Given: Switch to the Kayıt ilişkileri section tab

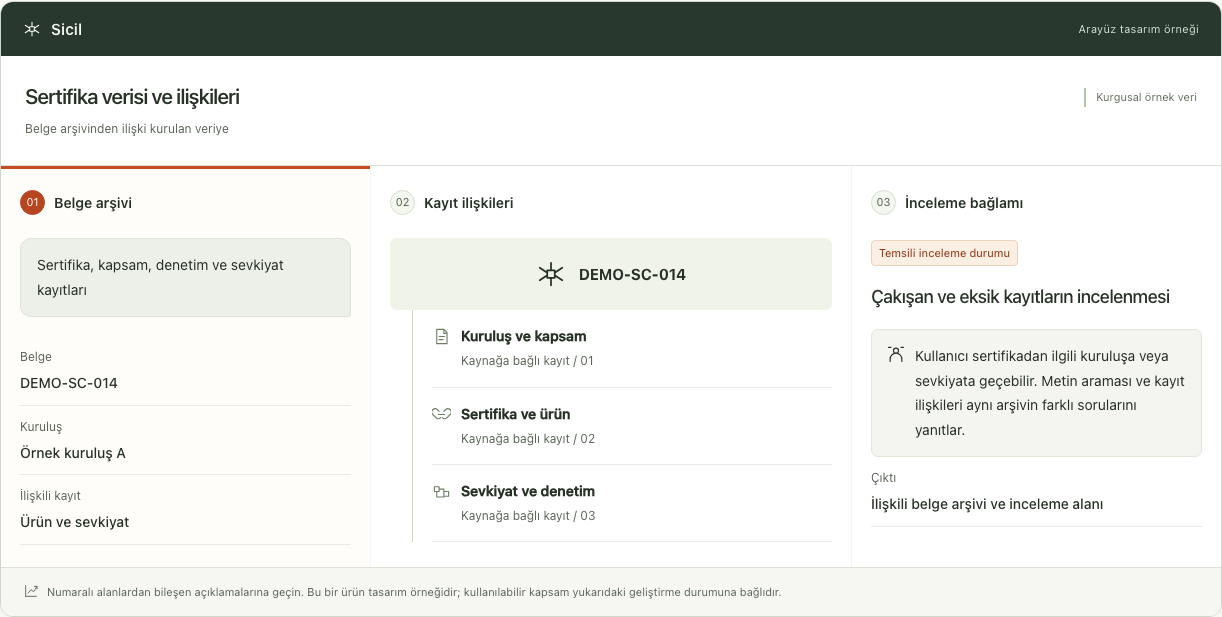Looking at the screenshot, I should 611,202.
